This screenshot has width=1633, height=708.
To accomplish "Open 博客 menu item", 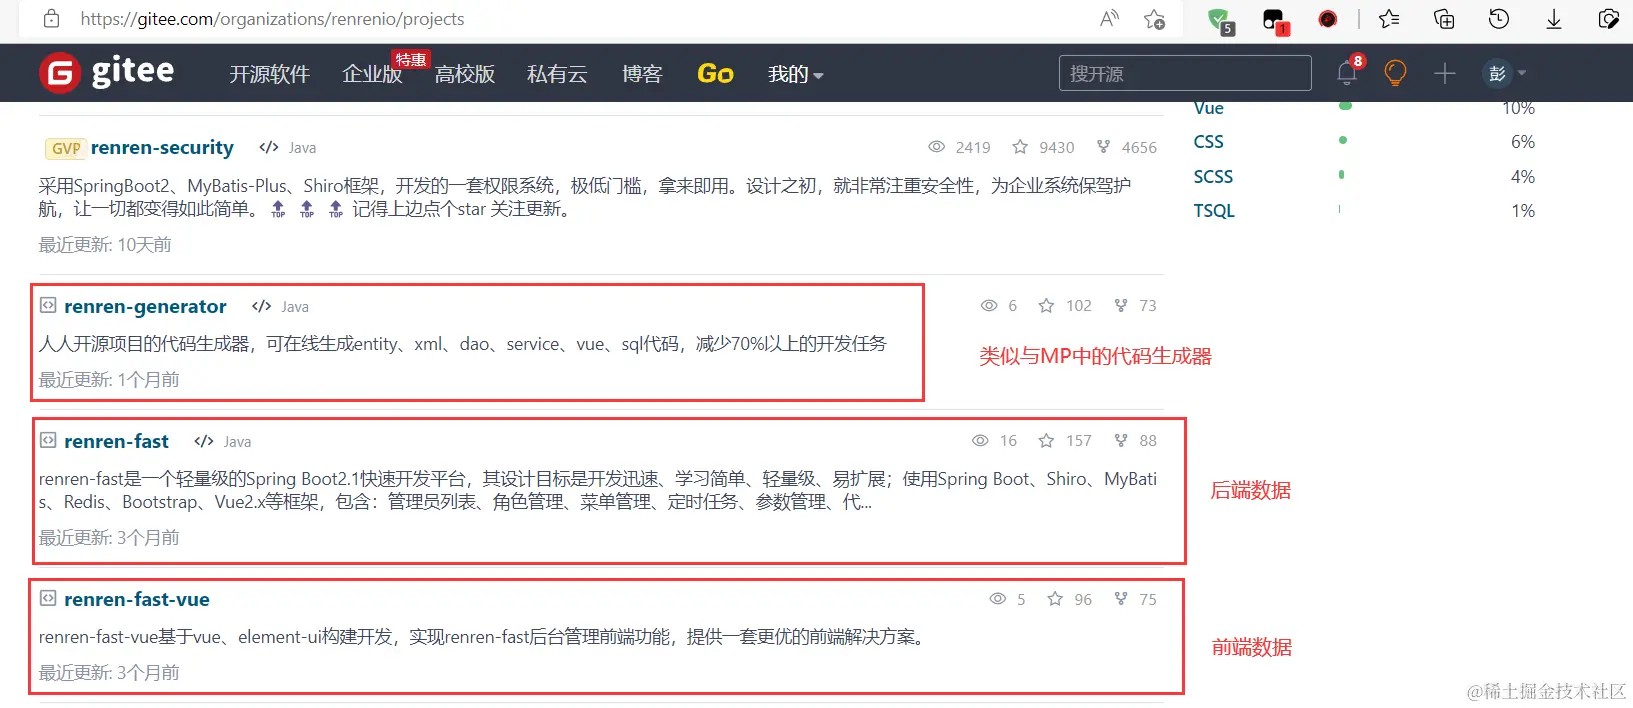I will click(642, 74).
